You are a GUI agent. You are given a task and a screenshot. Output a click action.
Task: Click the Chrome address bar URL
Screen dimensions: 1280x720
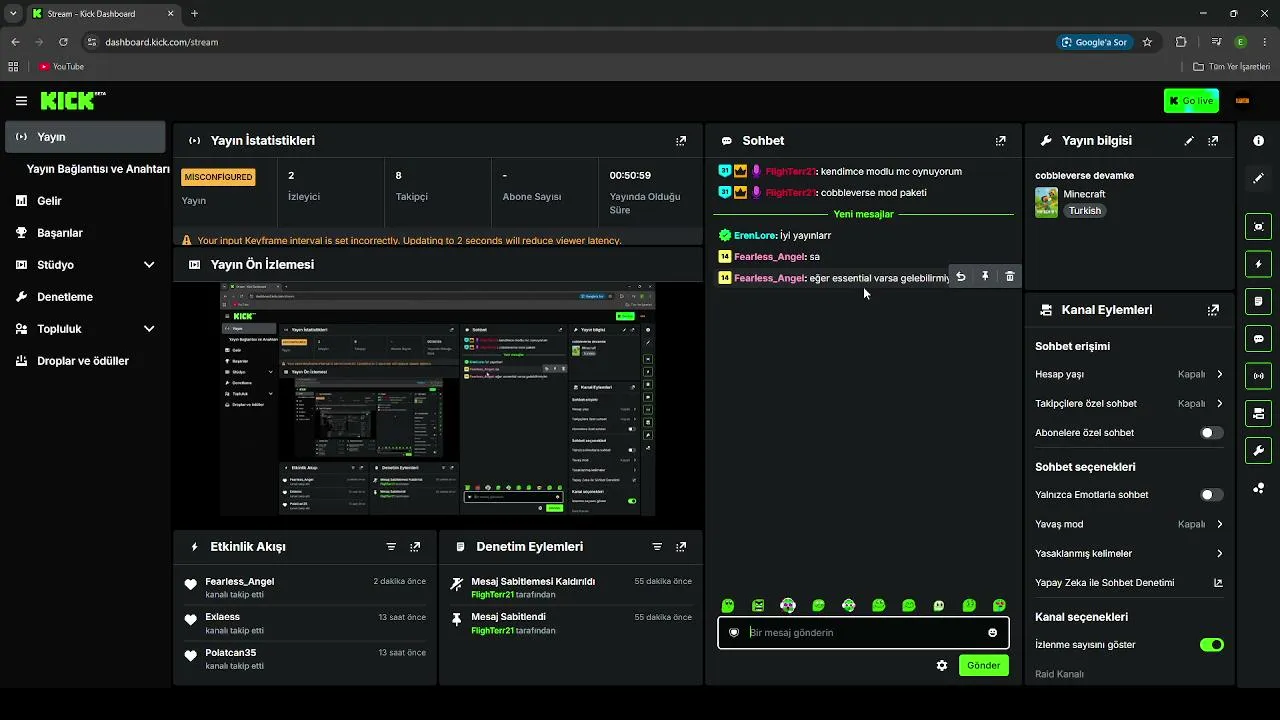pyautogui.click(x=162, y=42)
